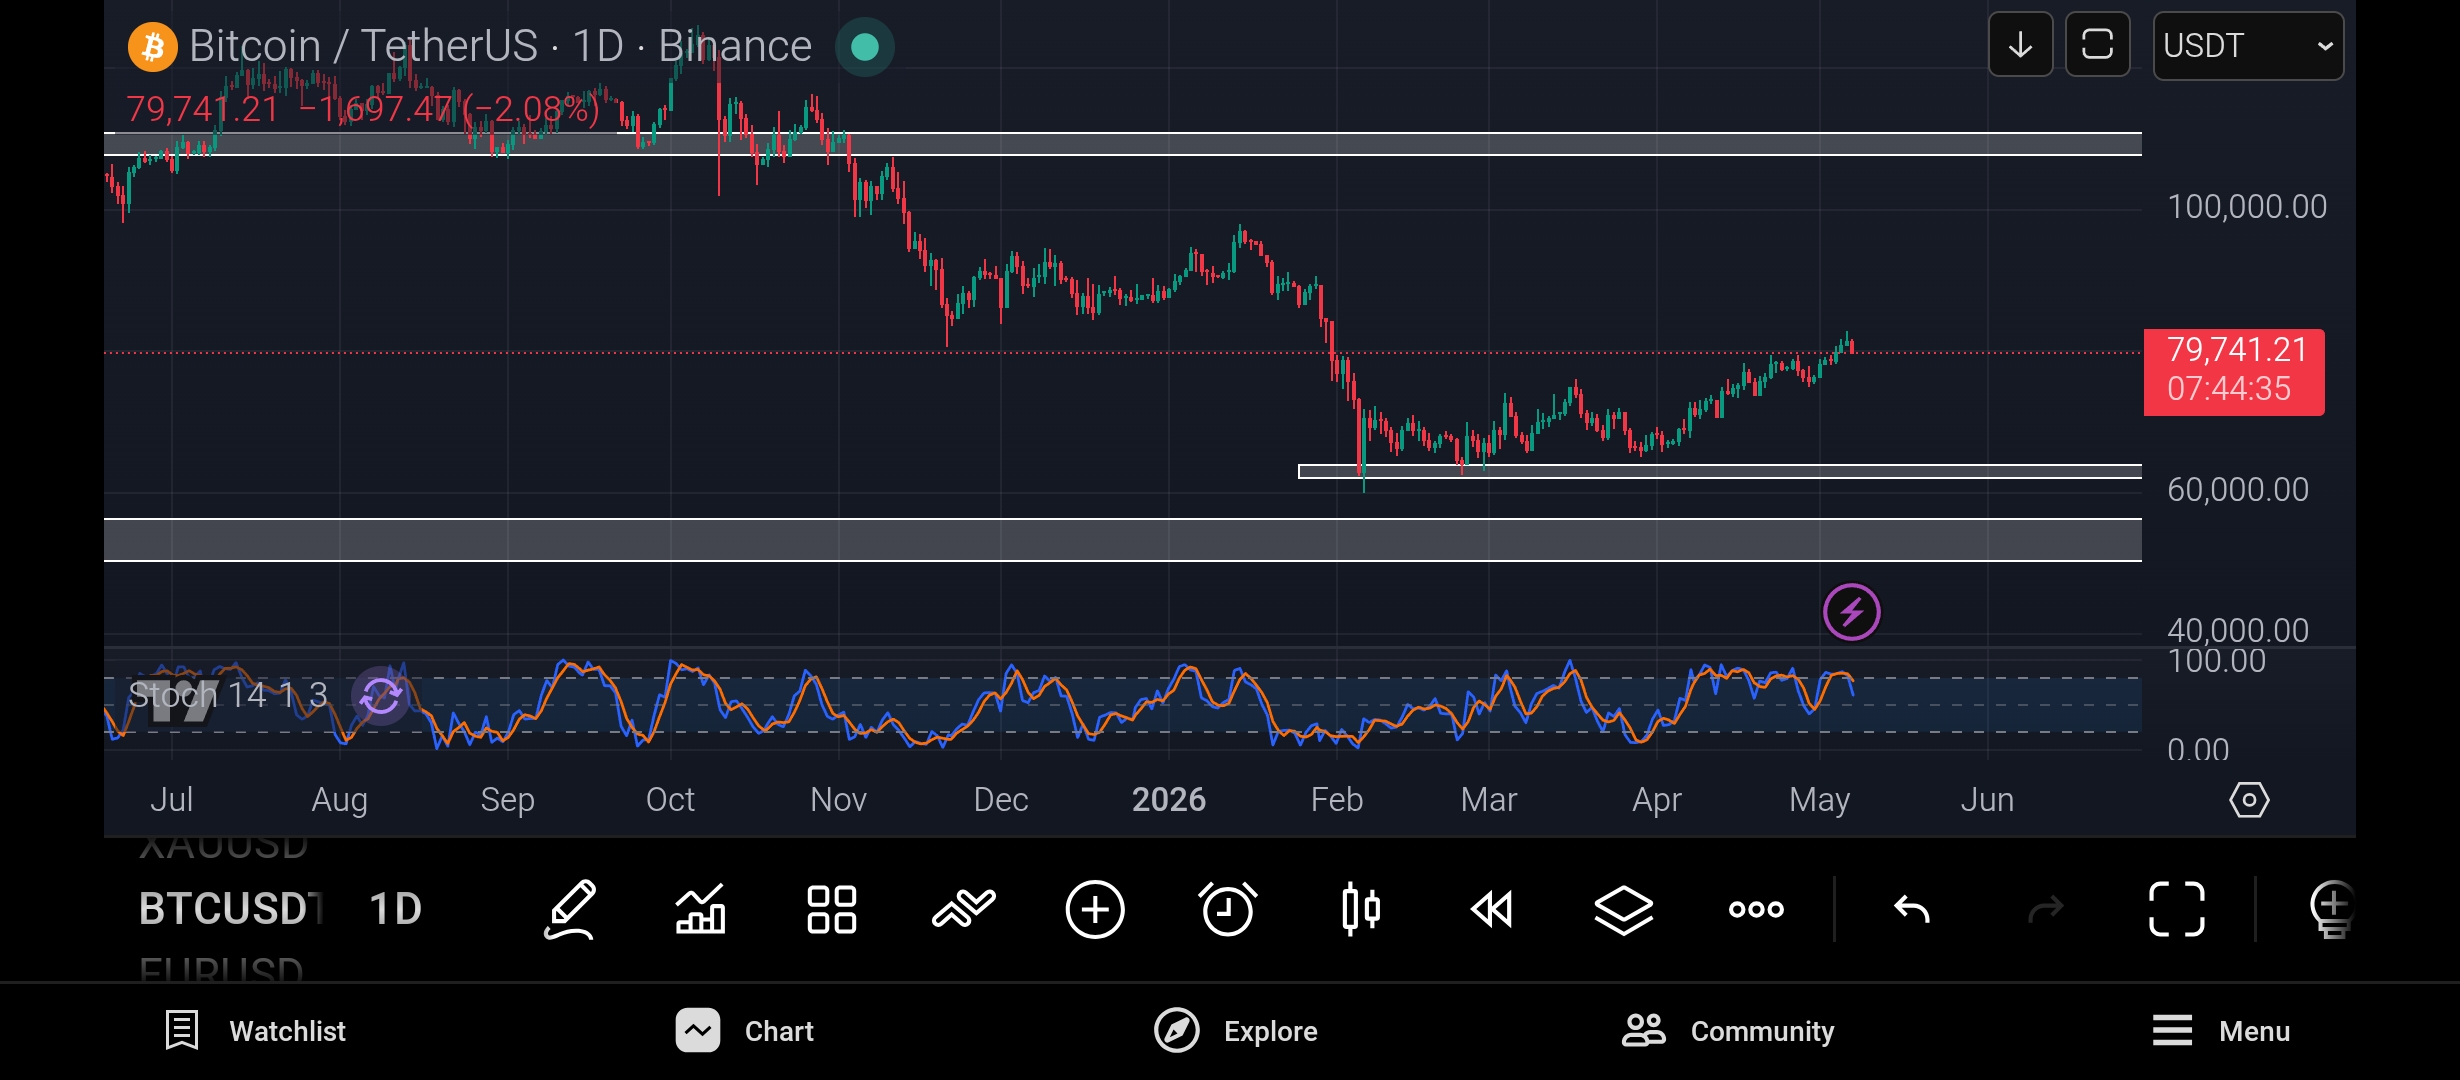The height and width of the screenshot is (1080, 2460).
Task: Tap the double trend-line icon in toolbar
Action: click(x=963, y=909)
